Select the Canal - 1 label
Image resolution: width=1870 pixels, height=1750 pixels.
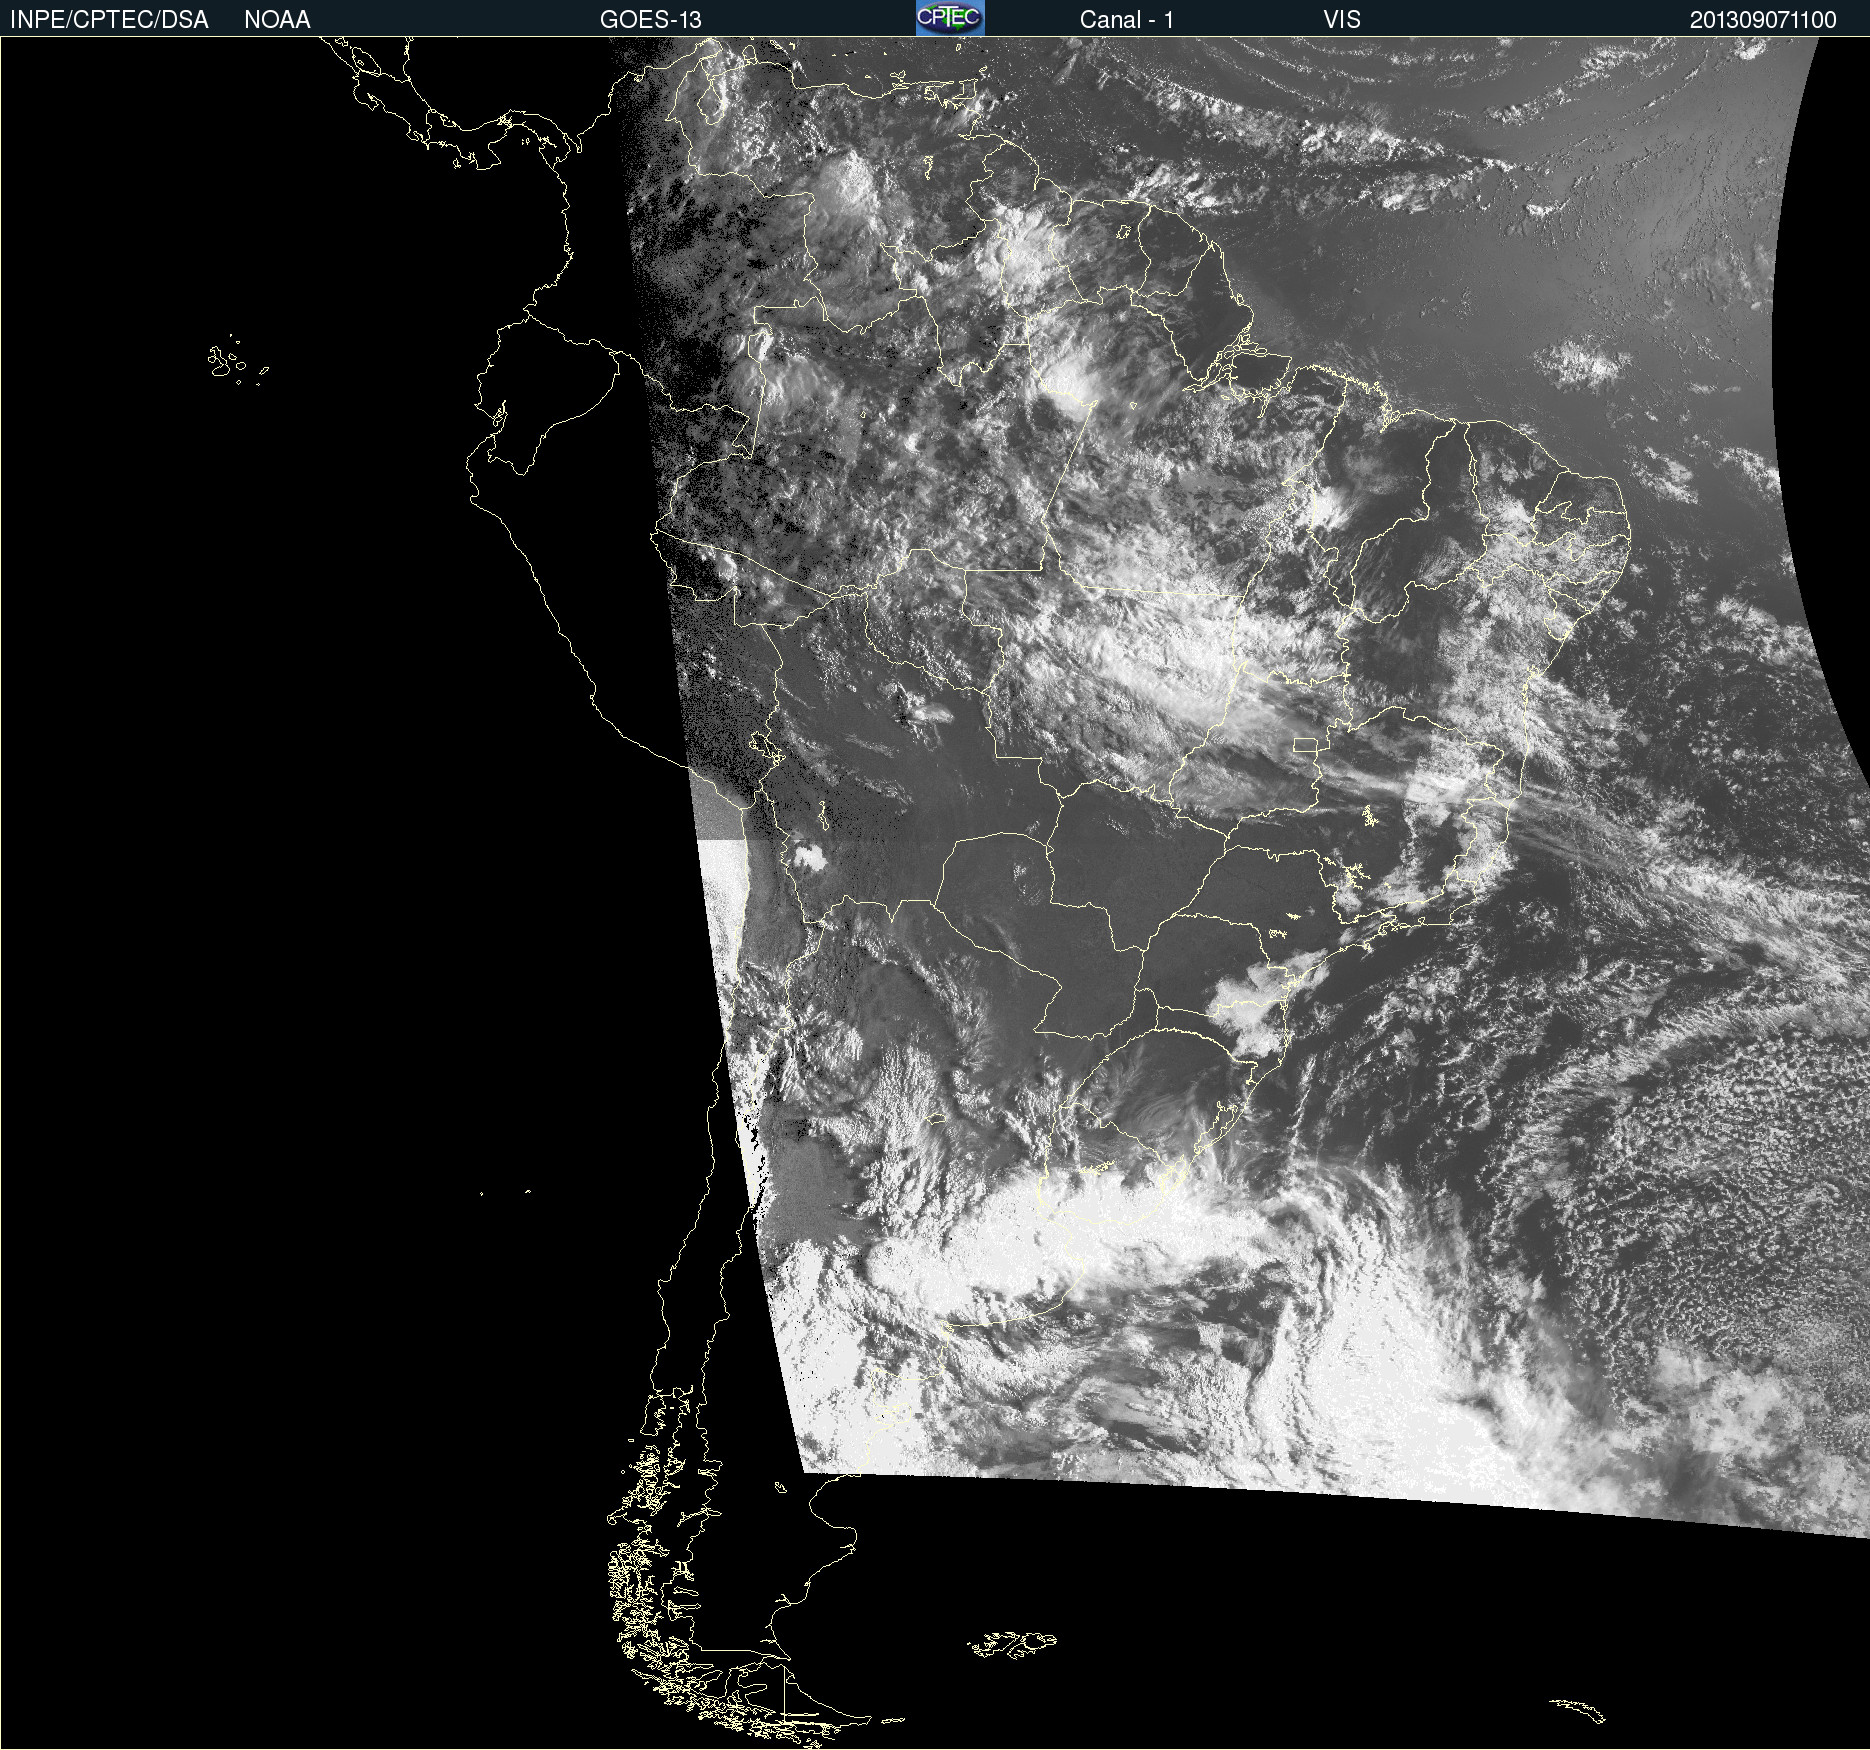[1127, 20]
